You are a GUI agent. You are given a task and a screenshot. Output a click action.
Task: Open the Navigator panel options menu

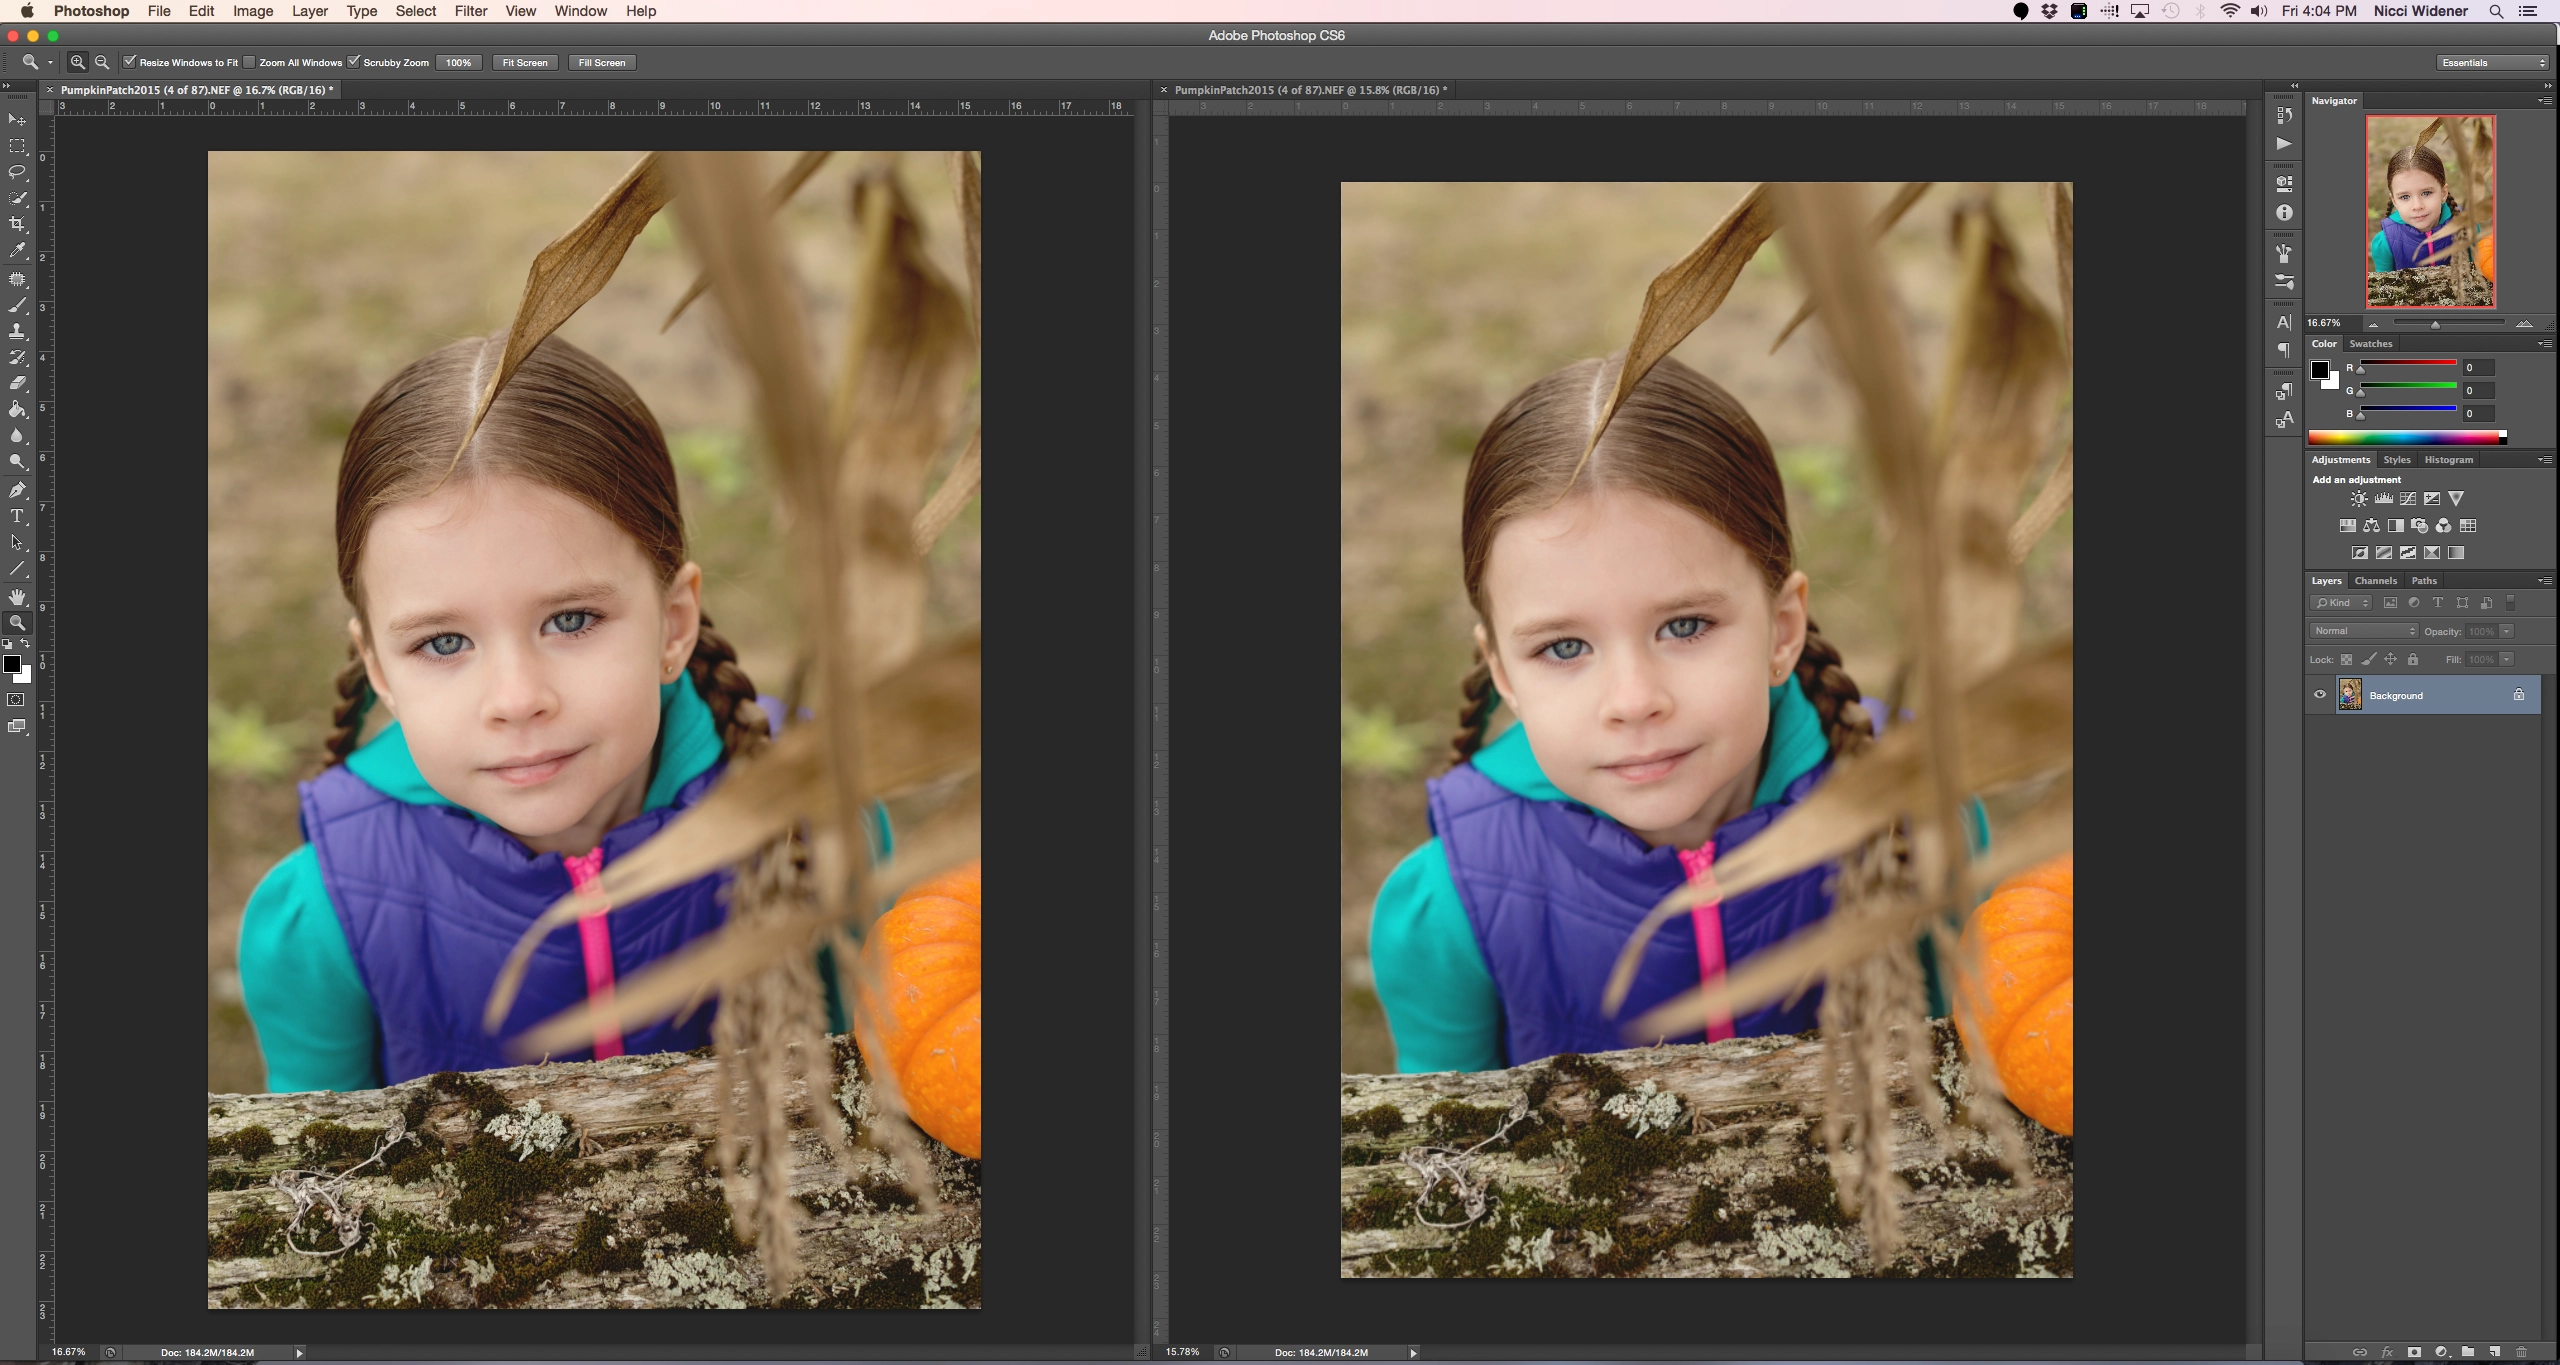click(2544, 101)
